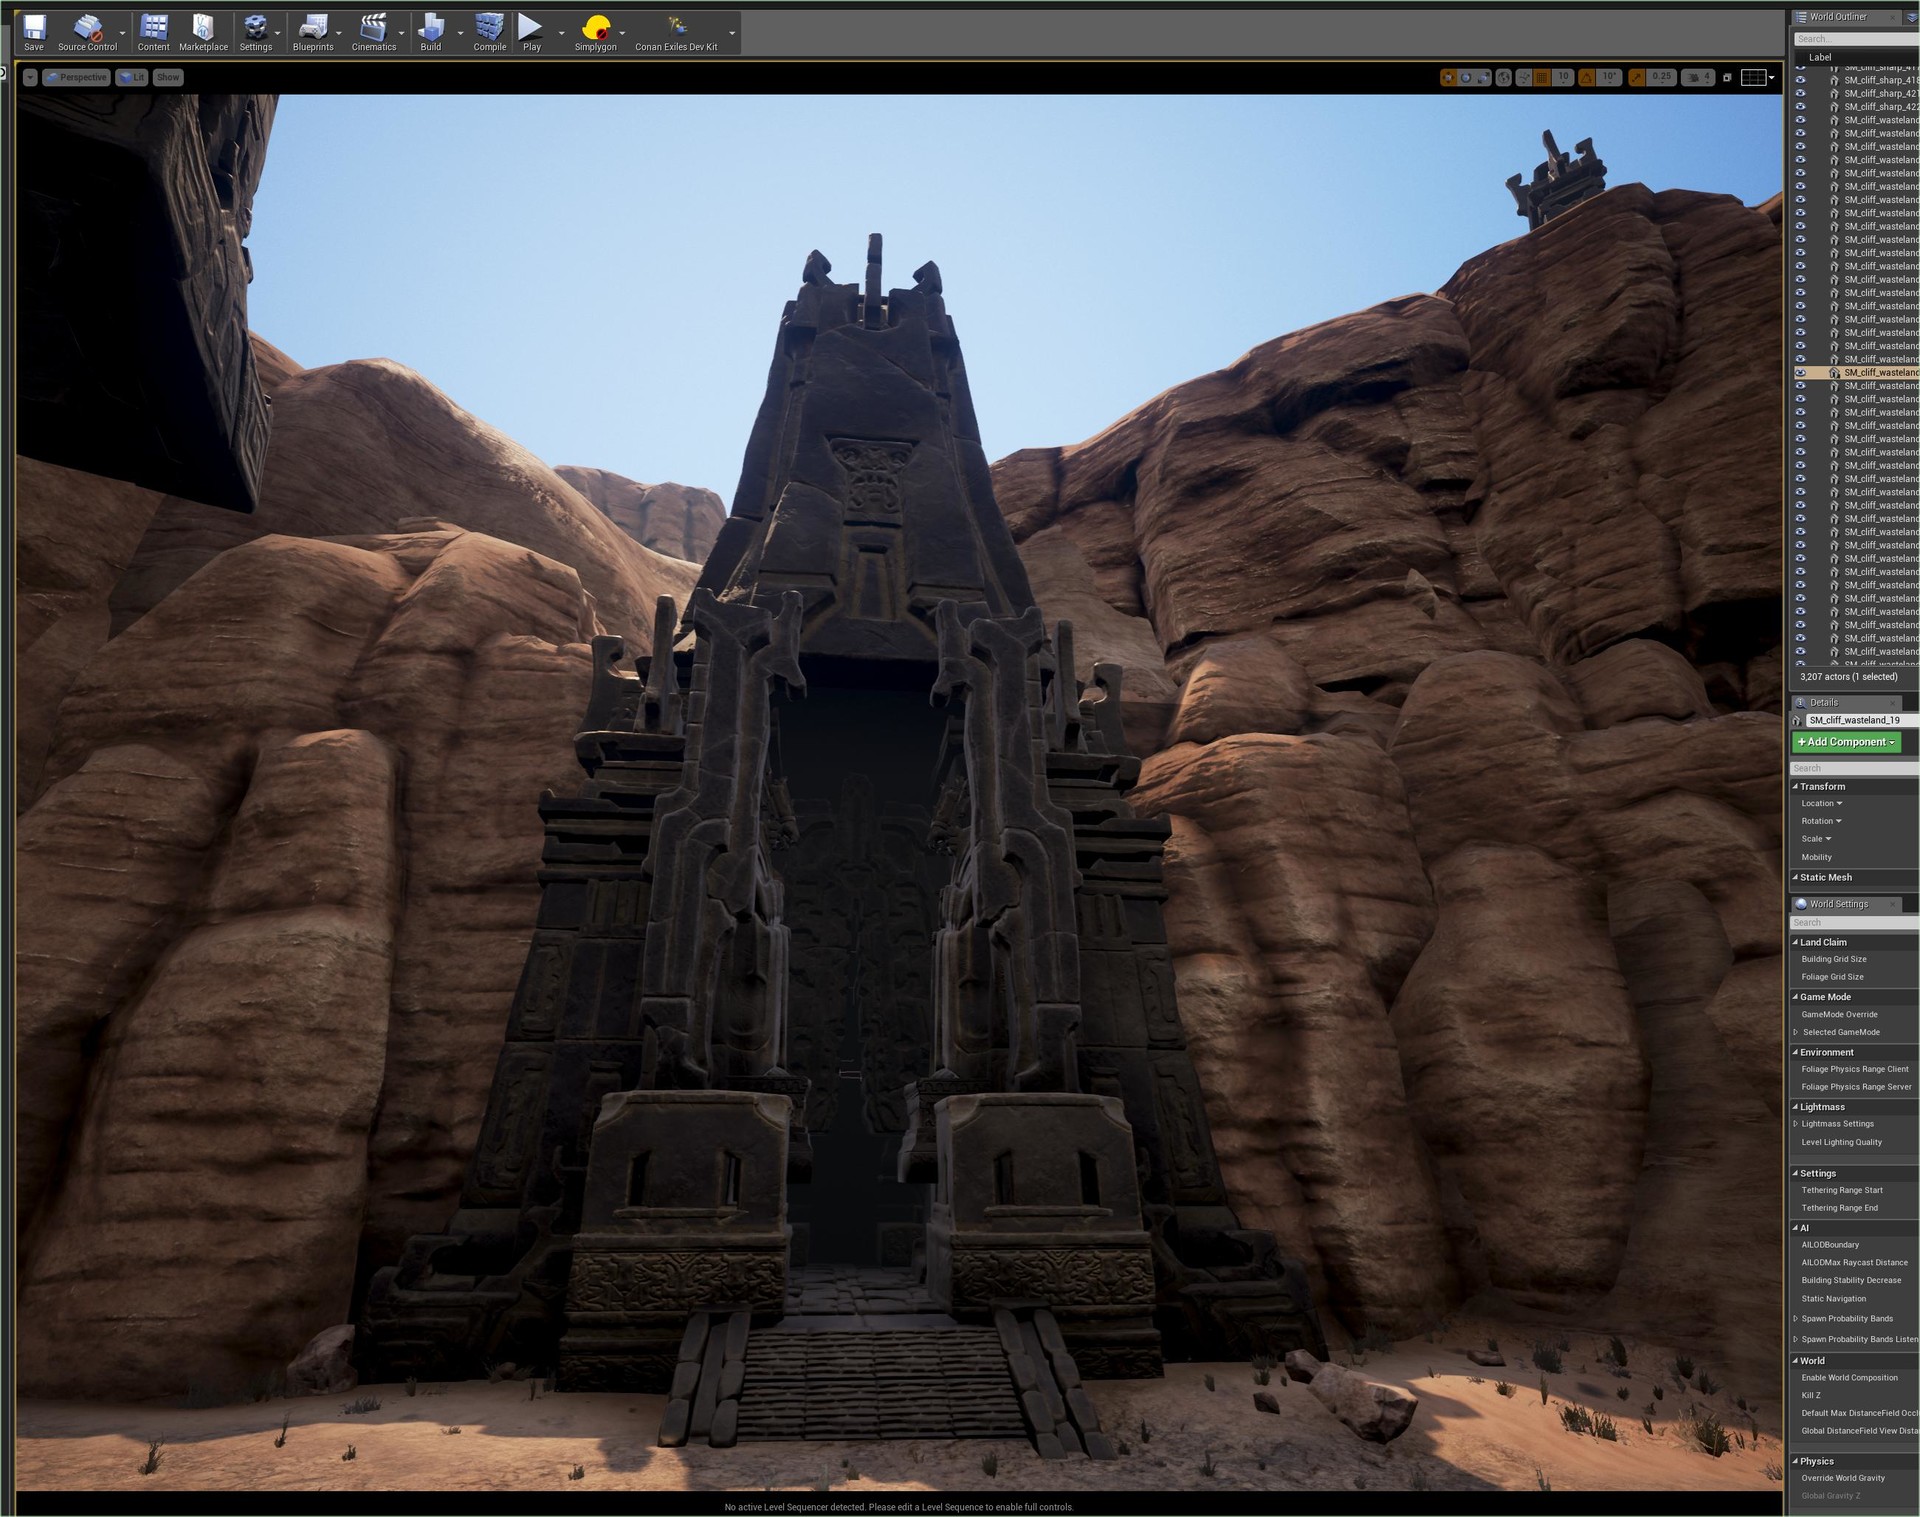Open the viewport Show menu
Viewport: 1920px width, 1517px height.
click(168, 77)
